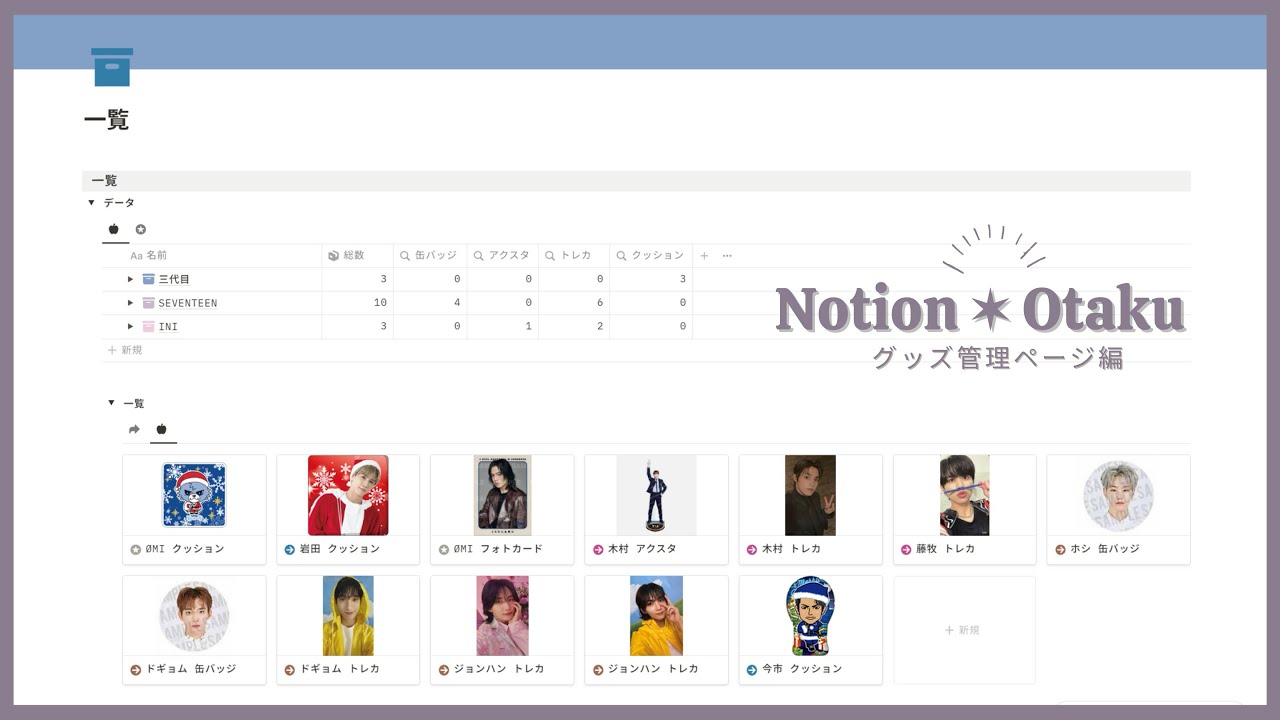Click the gray 一覧 heading block

click(636, 181)
